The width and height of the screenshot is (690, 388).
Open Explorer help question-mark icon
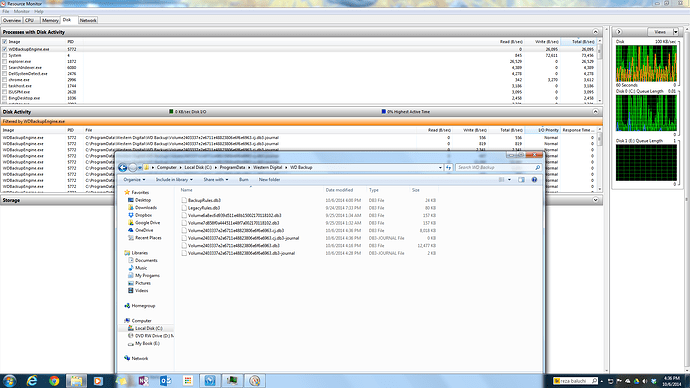pyautogui.click(x=534, y=180)
